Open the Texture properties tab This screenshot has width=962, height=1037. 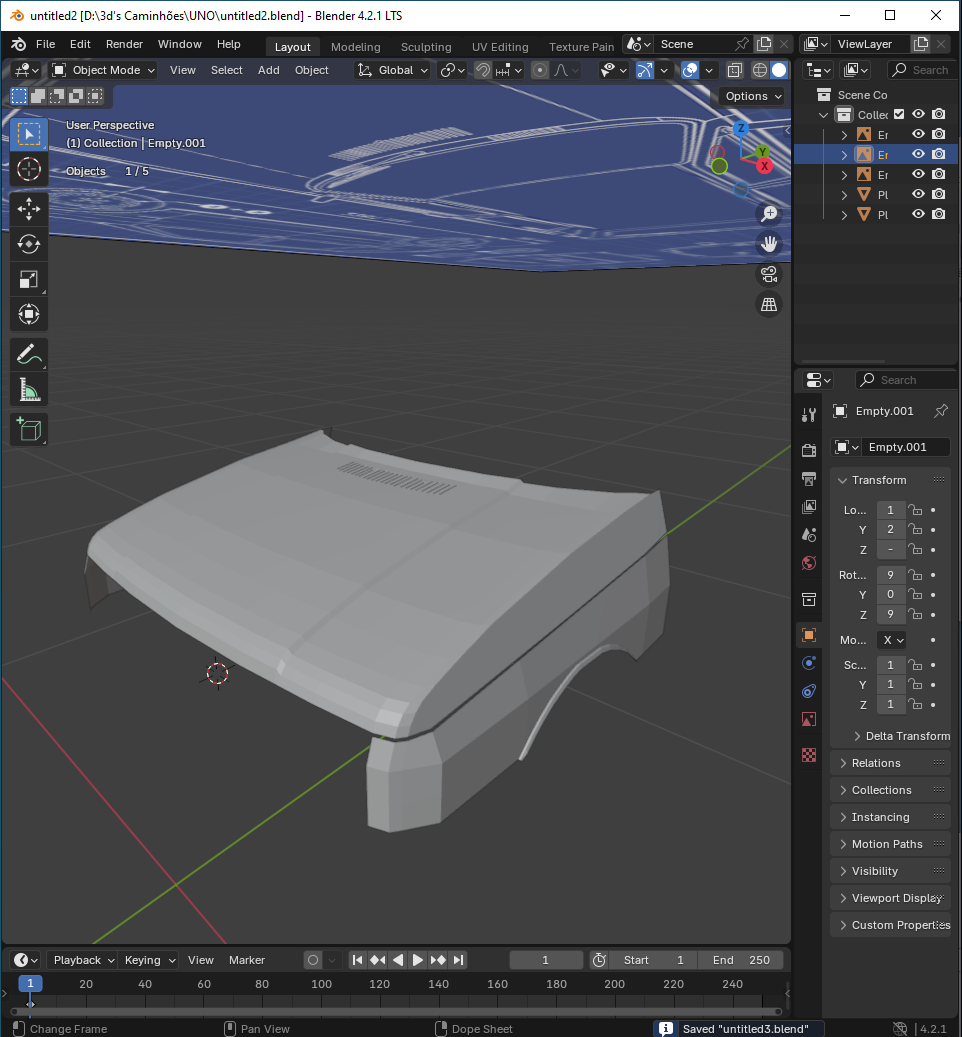(x=809, y=755)
